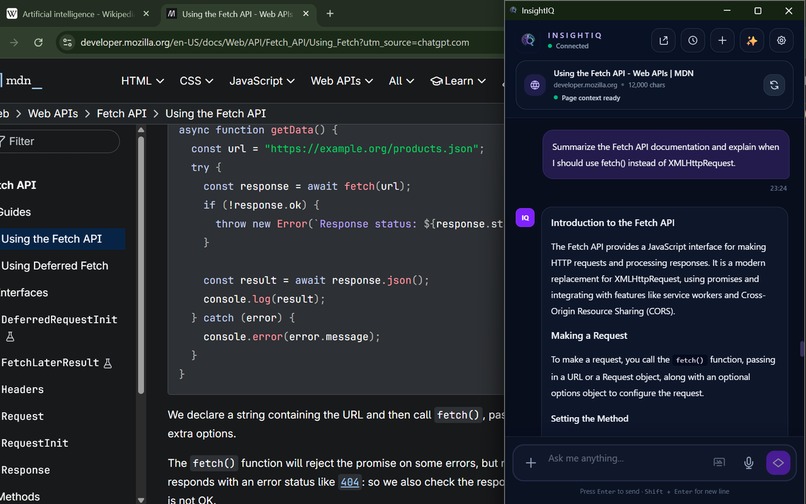Click experimental flask icon under DeferredRequestInit

[10, 337]
